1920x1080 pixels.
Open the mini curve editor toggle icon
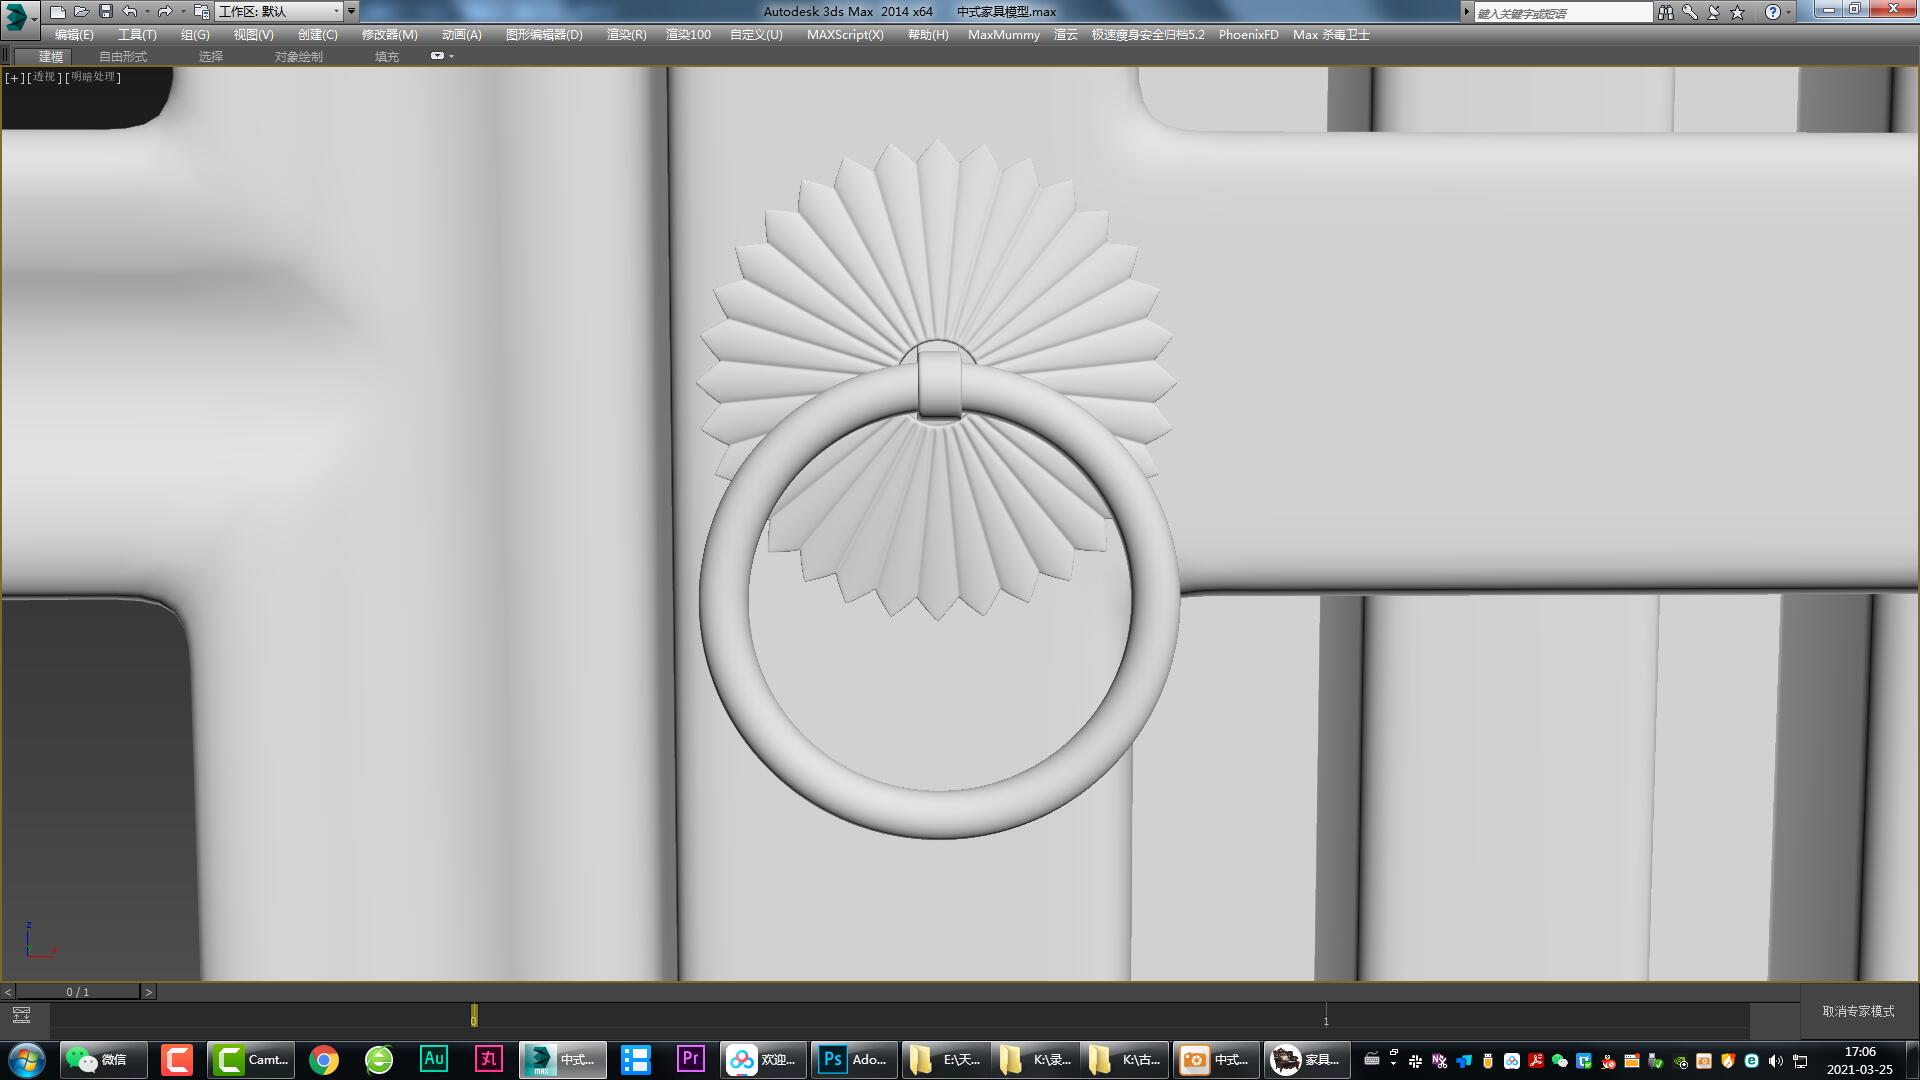coord(21,1016)
